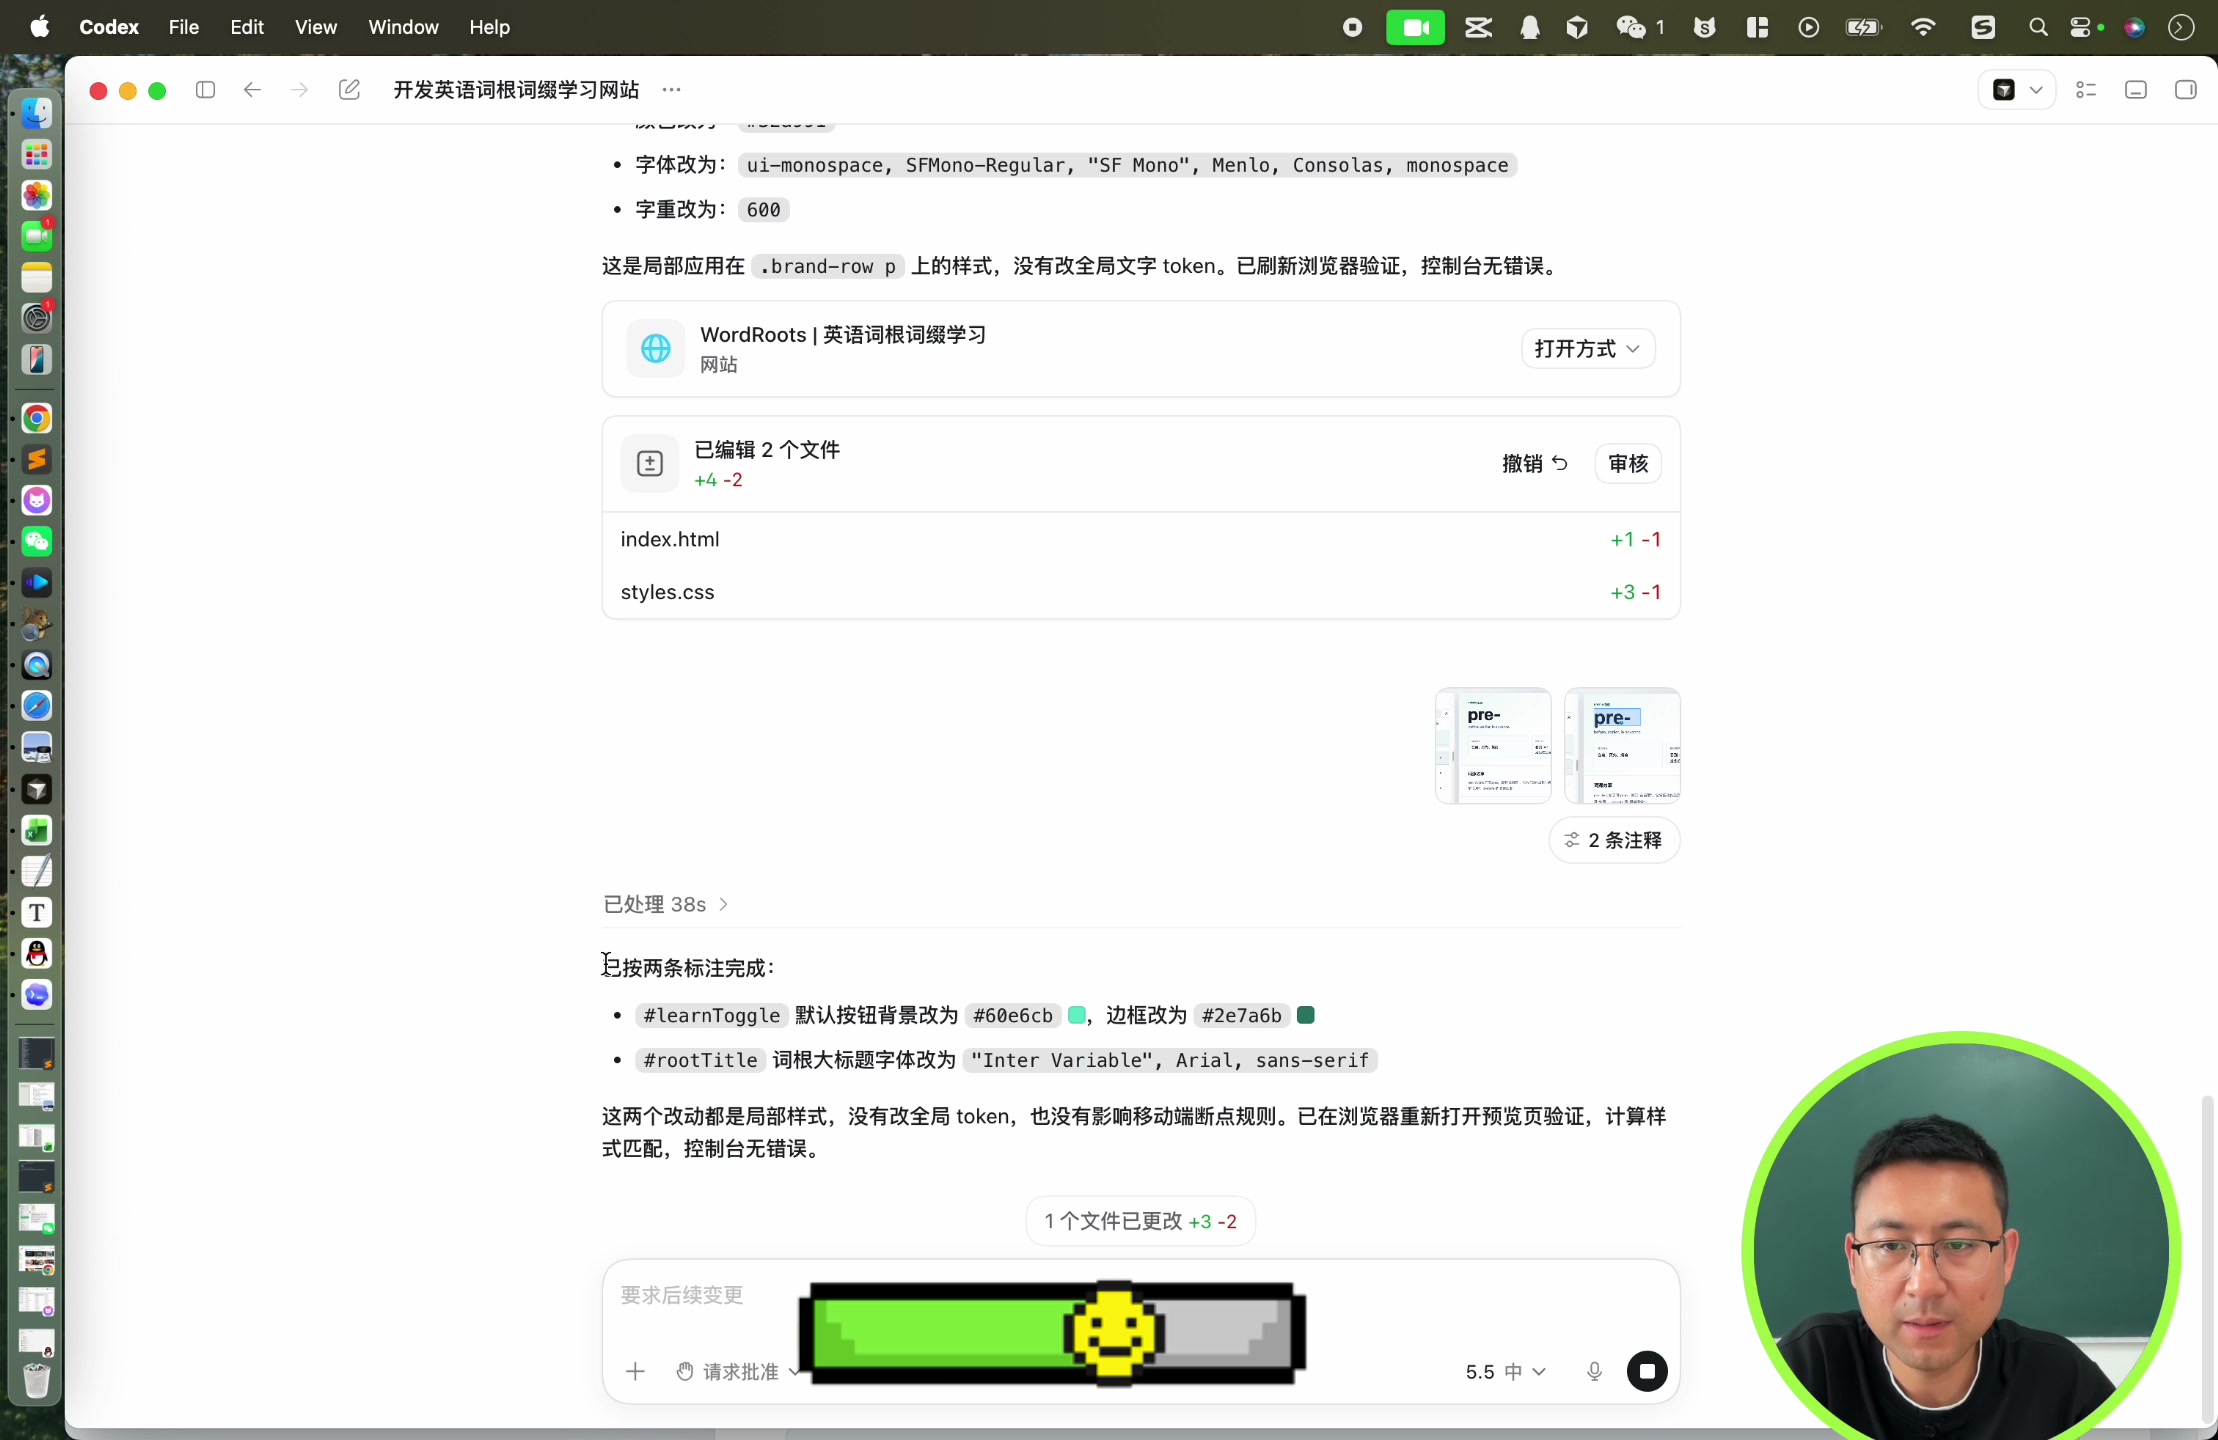Open the View menu

coord(316,27)
